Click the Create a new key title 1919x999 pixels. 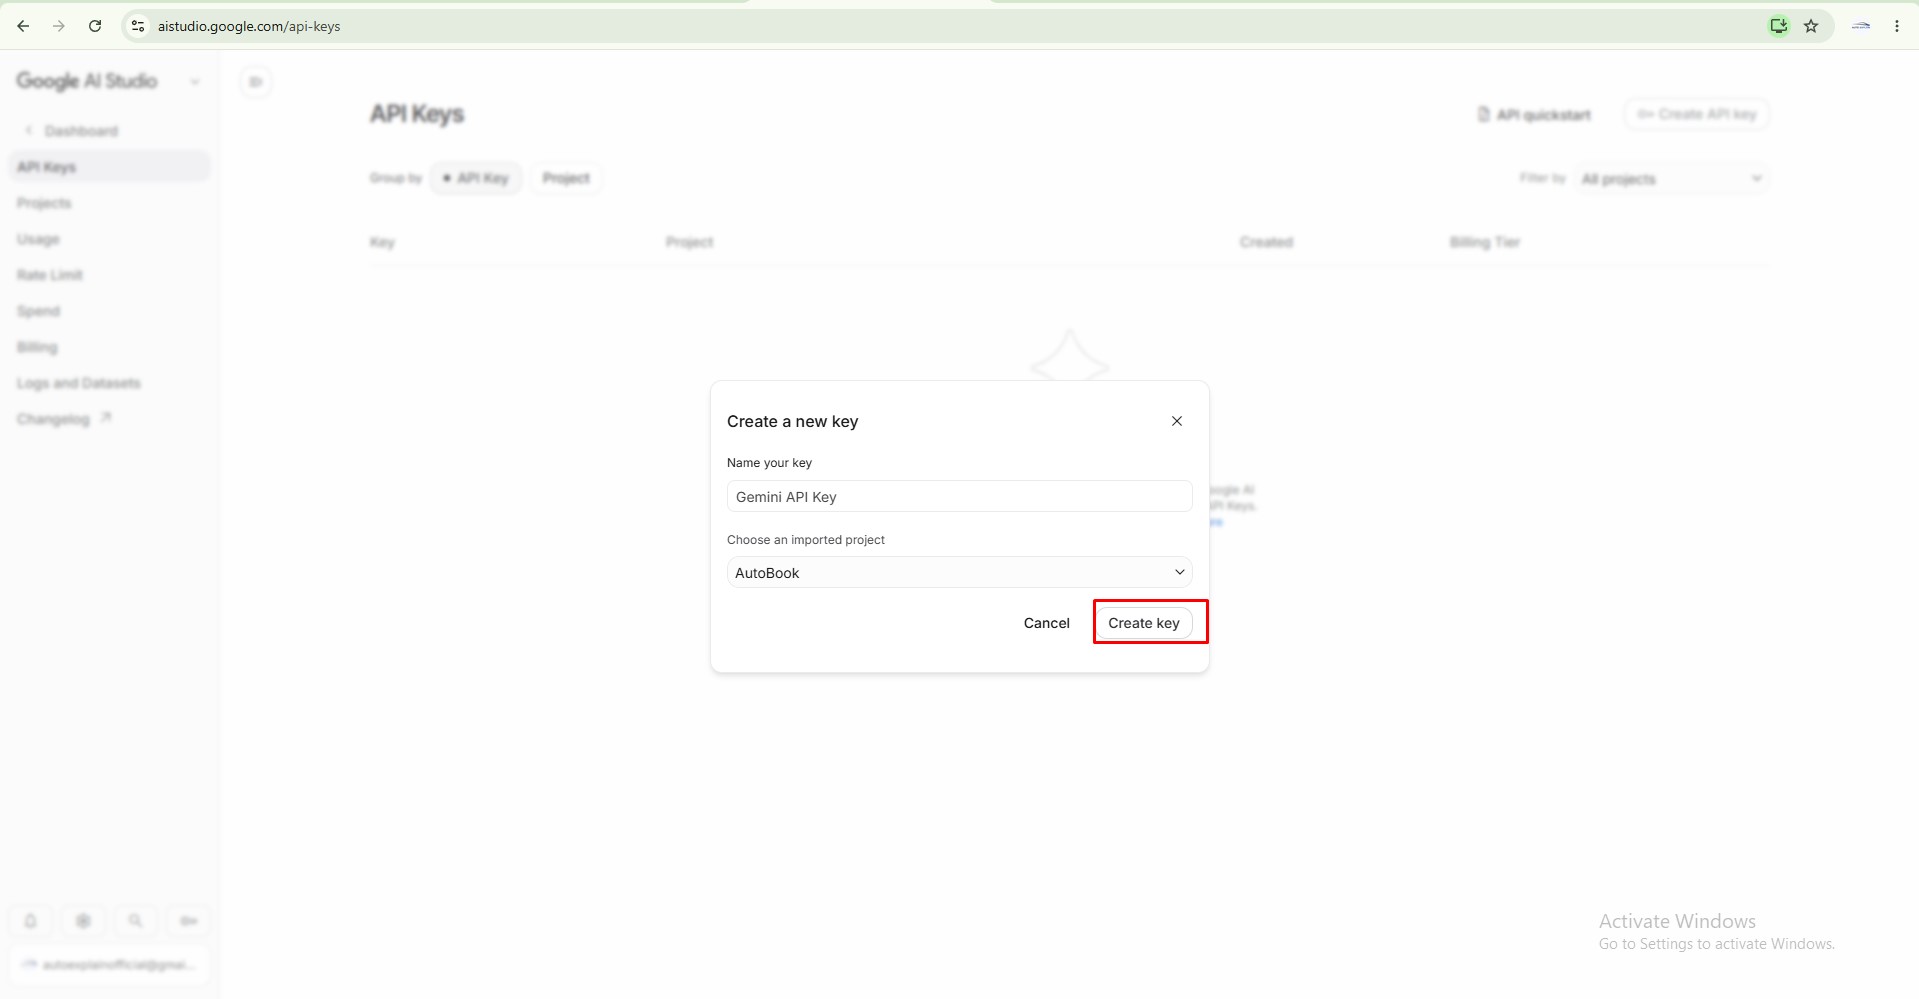(792, 421)
